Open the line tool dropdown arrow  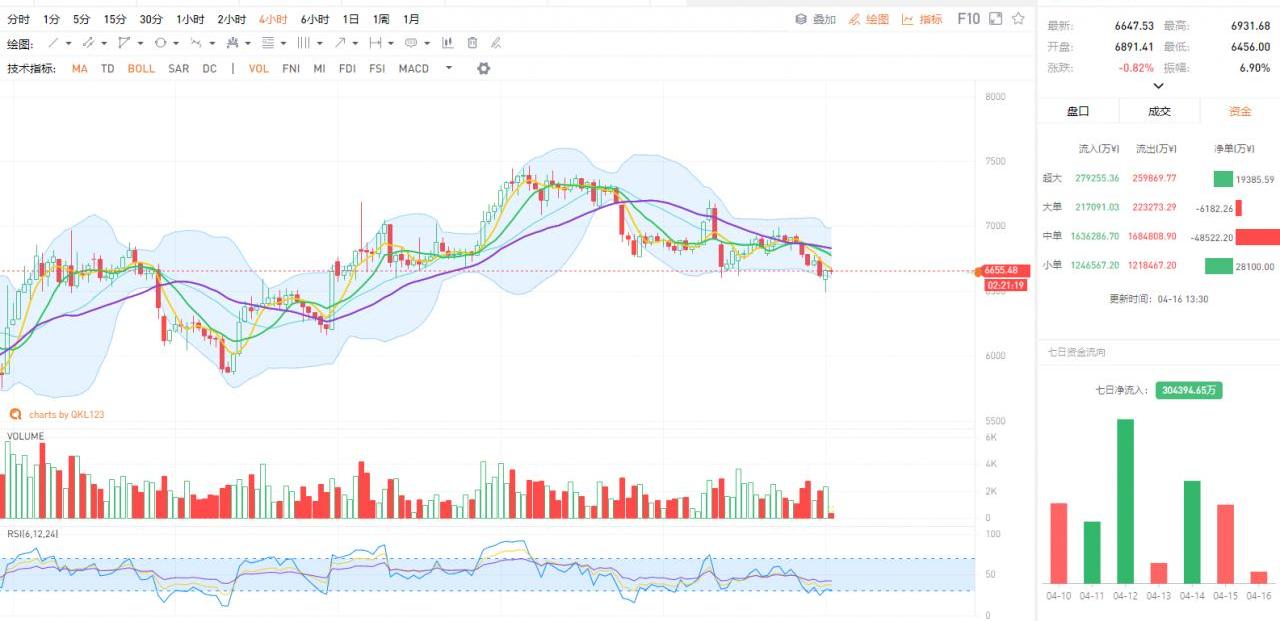[68, 43]
